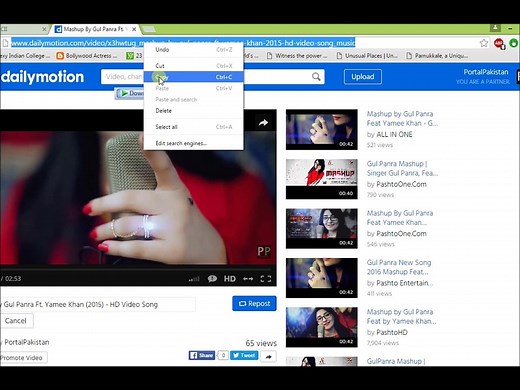Click the dailymotion logo
Image resolution: width=520 pixels, height=390 pixels.
(x=43, y=77)
